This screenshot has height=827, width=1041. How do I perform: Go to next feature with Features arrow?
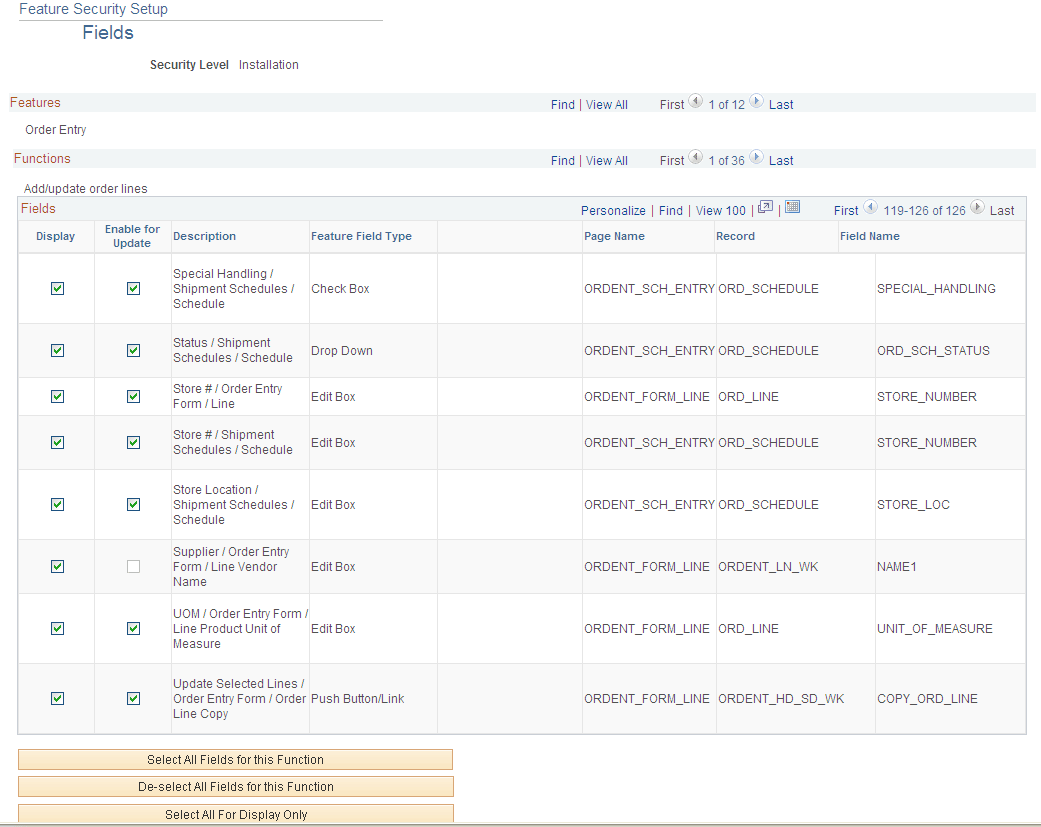(756, 102)
